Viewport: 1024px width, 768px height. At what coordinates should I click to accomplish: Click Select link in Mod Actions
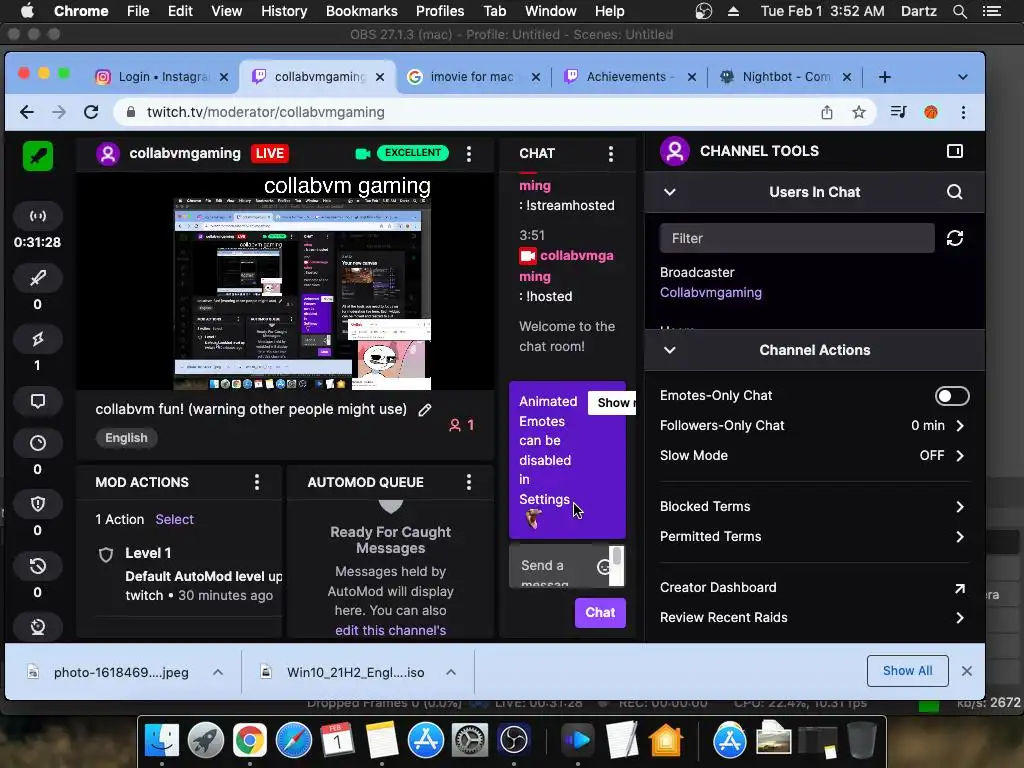pyautogui.click(x=174, y=520)
